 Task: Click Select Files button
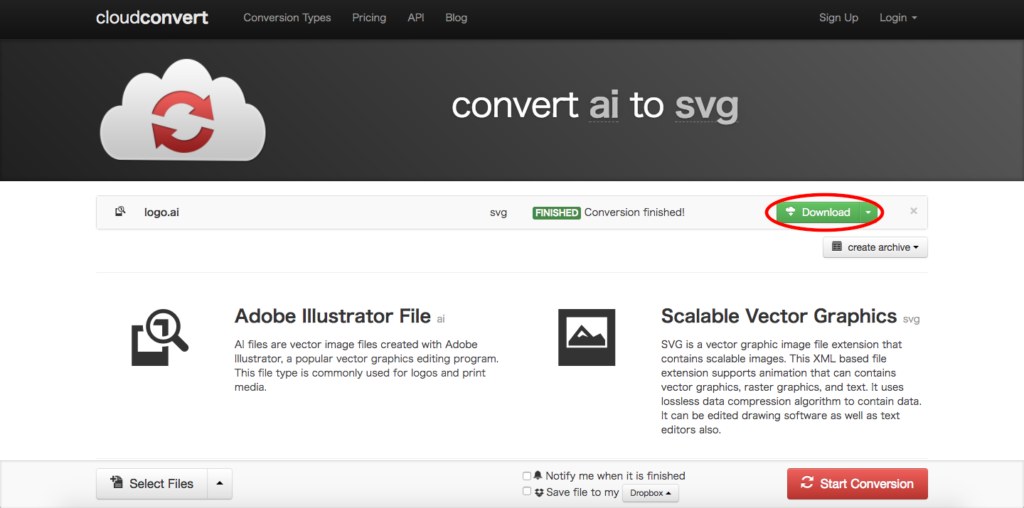click(x=152, y=484)
